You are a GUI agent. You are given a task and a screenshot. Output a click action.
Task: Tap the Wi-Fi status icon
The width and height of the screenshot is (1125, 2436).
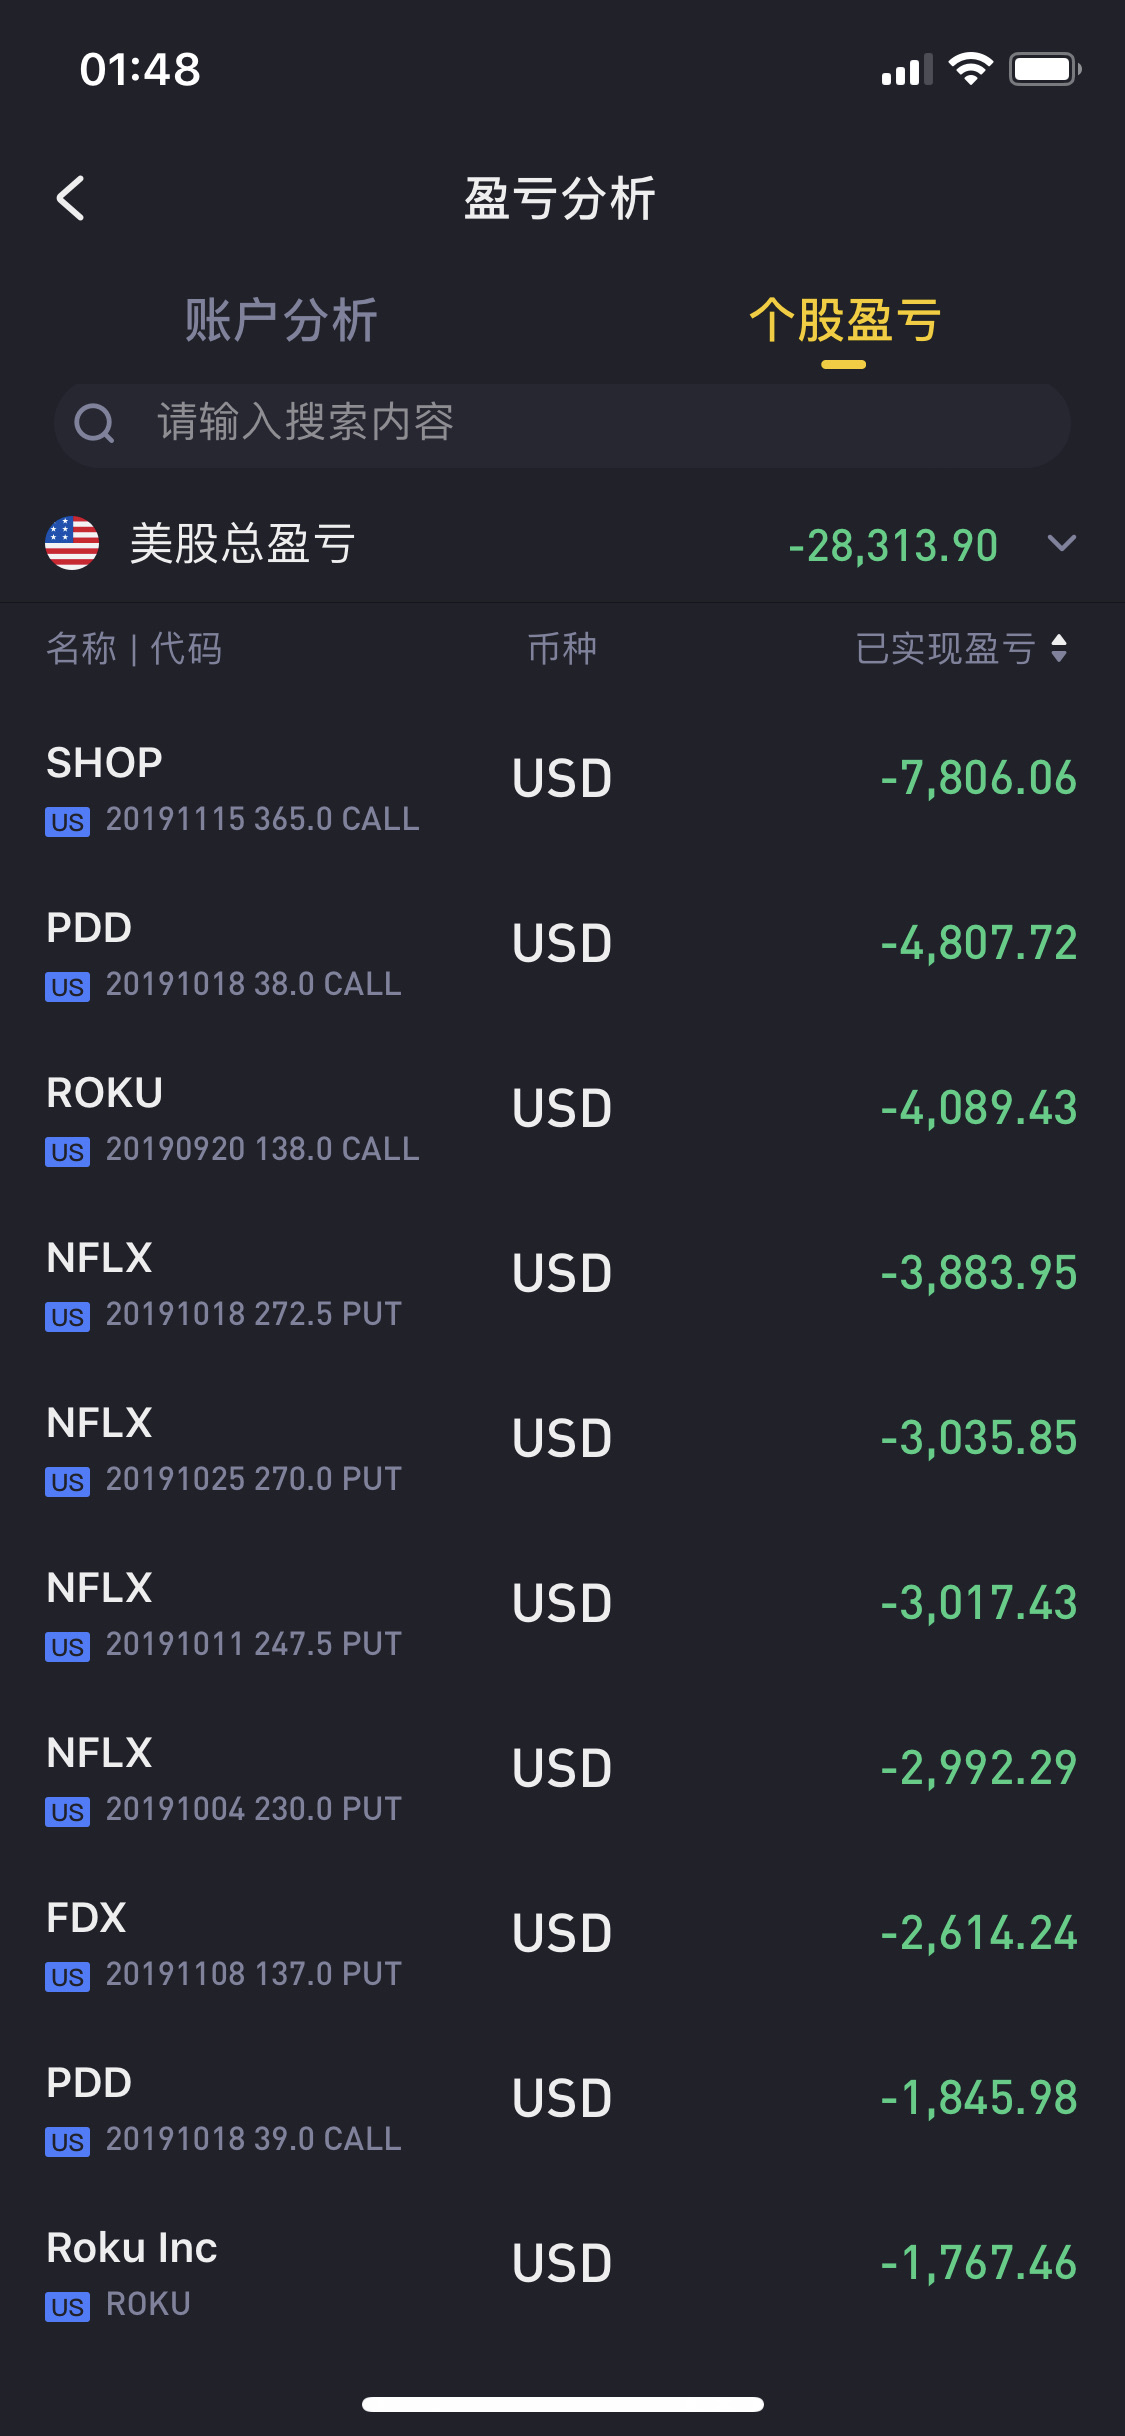point(970,69)
